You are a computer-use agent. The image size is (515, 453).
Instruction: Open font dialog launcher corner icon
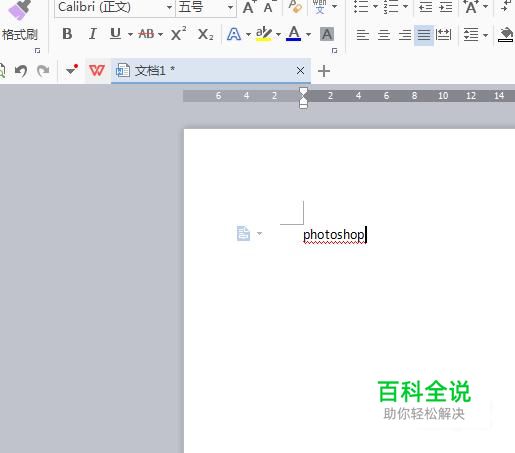[x=334, y=51]
